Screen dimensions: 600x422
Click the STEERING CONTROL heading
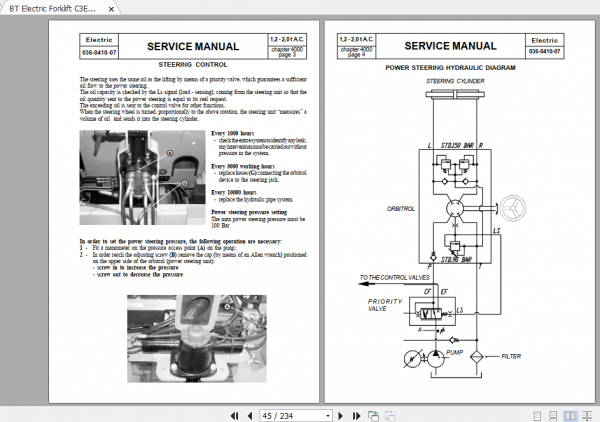pyautogui.click(x=193, y=65)
